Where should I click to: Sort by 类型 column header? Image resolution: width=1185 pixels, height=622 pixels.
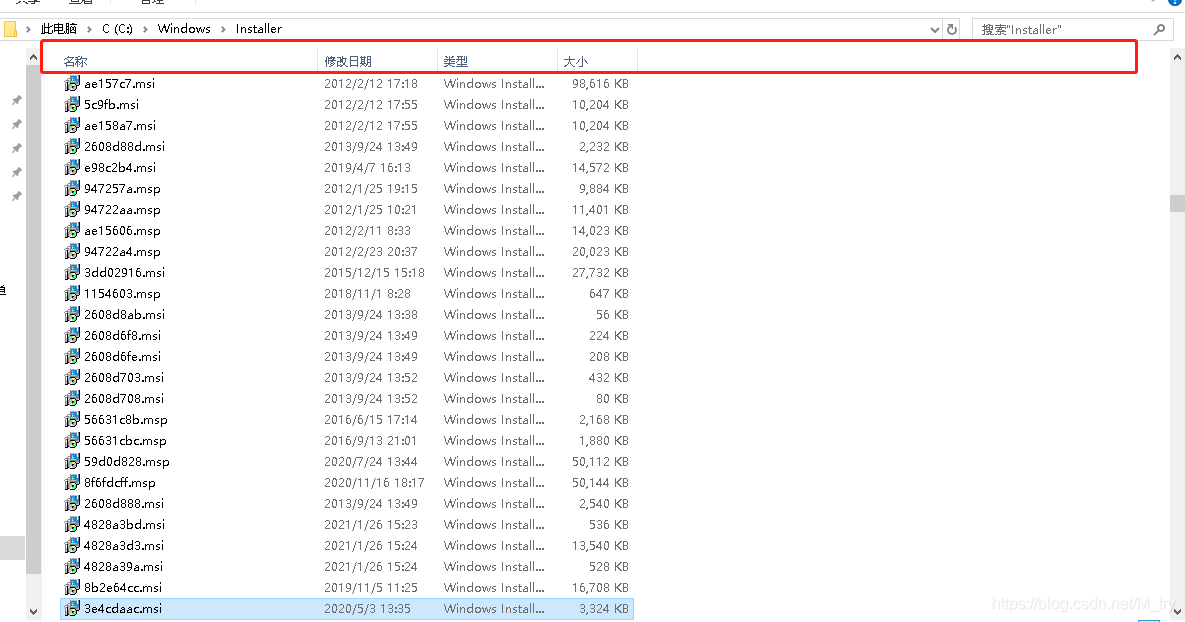456,61
